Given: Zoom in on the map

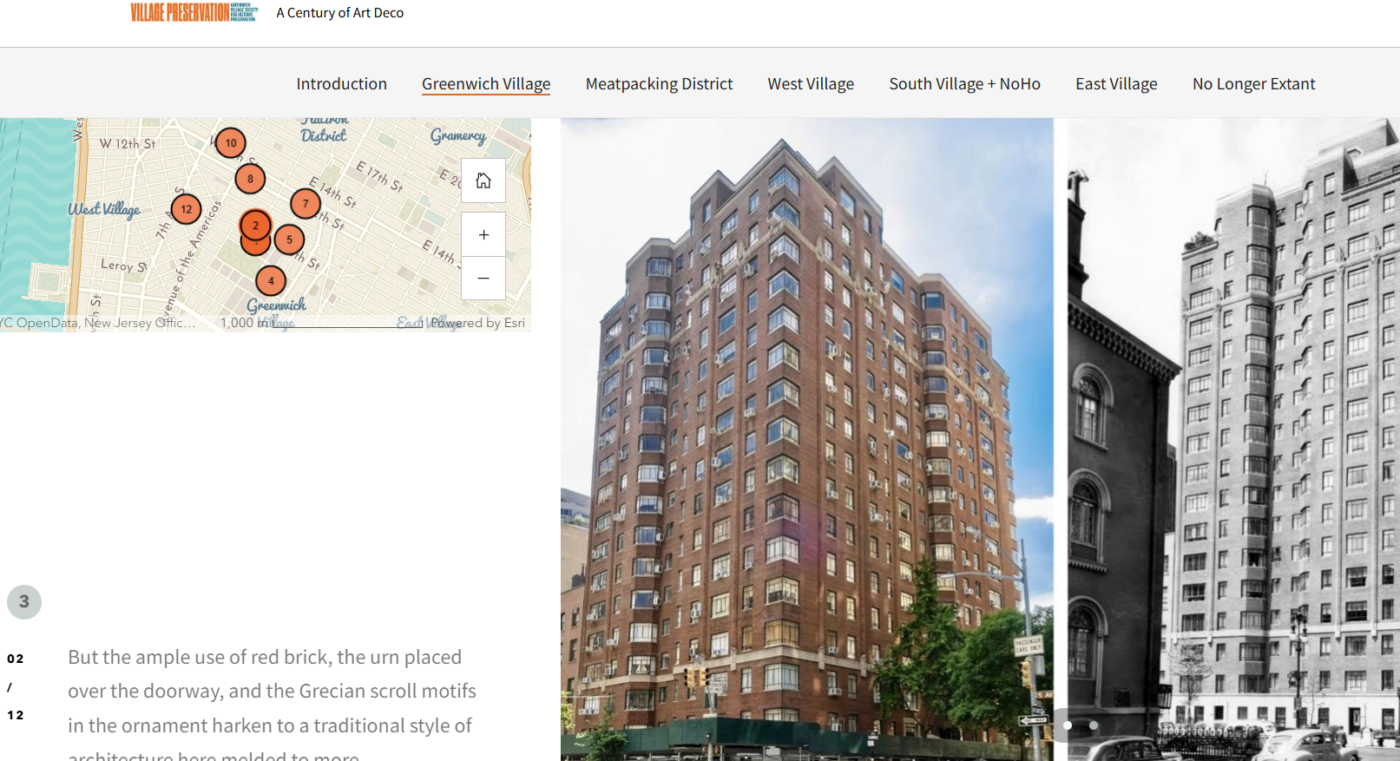Looking at the screenshot, I should pos(483,235).
